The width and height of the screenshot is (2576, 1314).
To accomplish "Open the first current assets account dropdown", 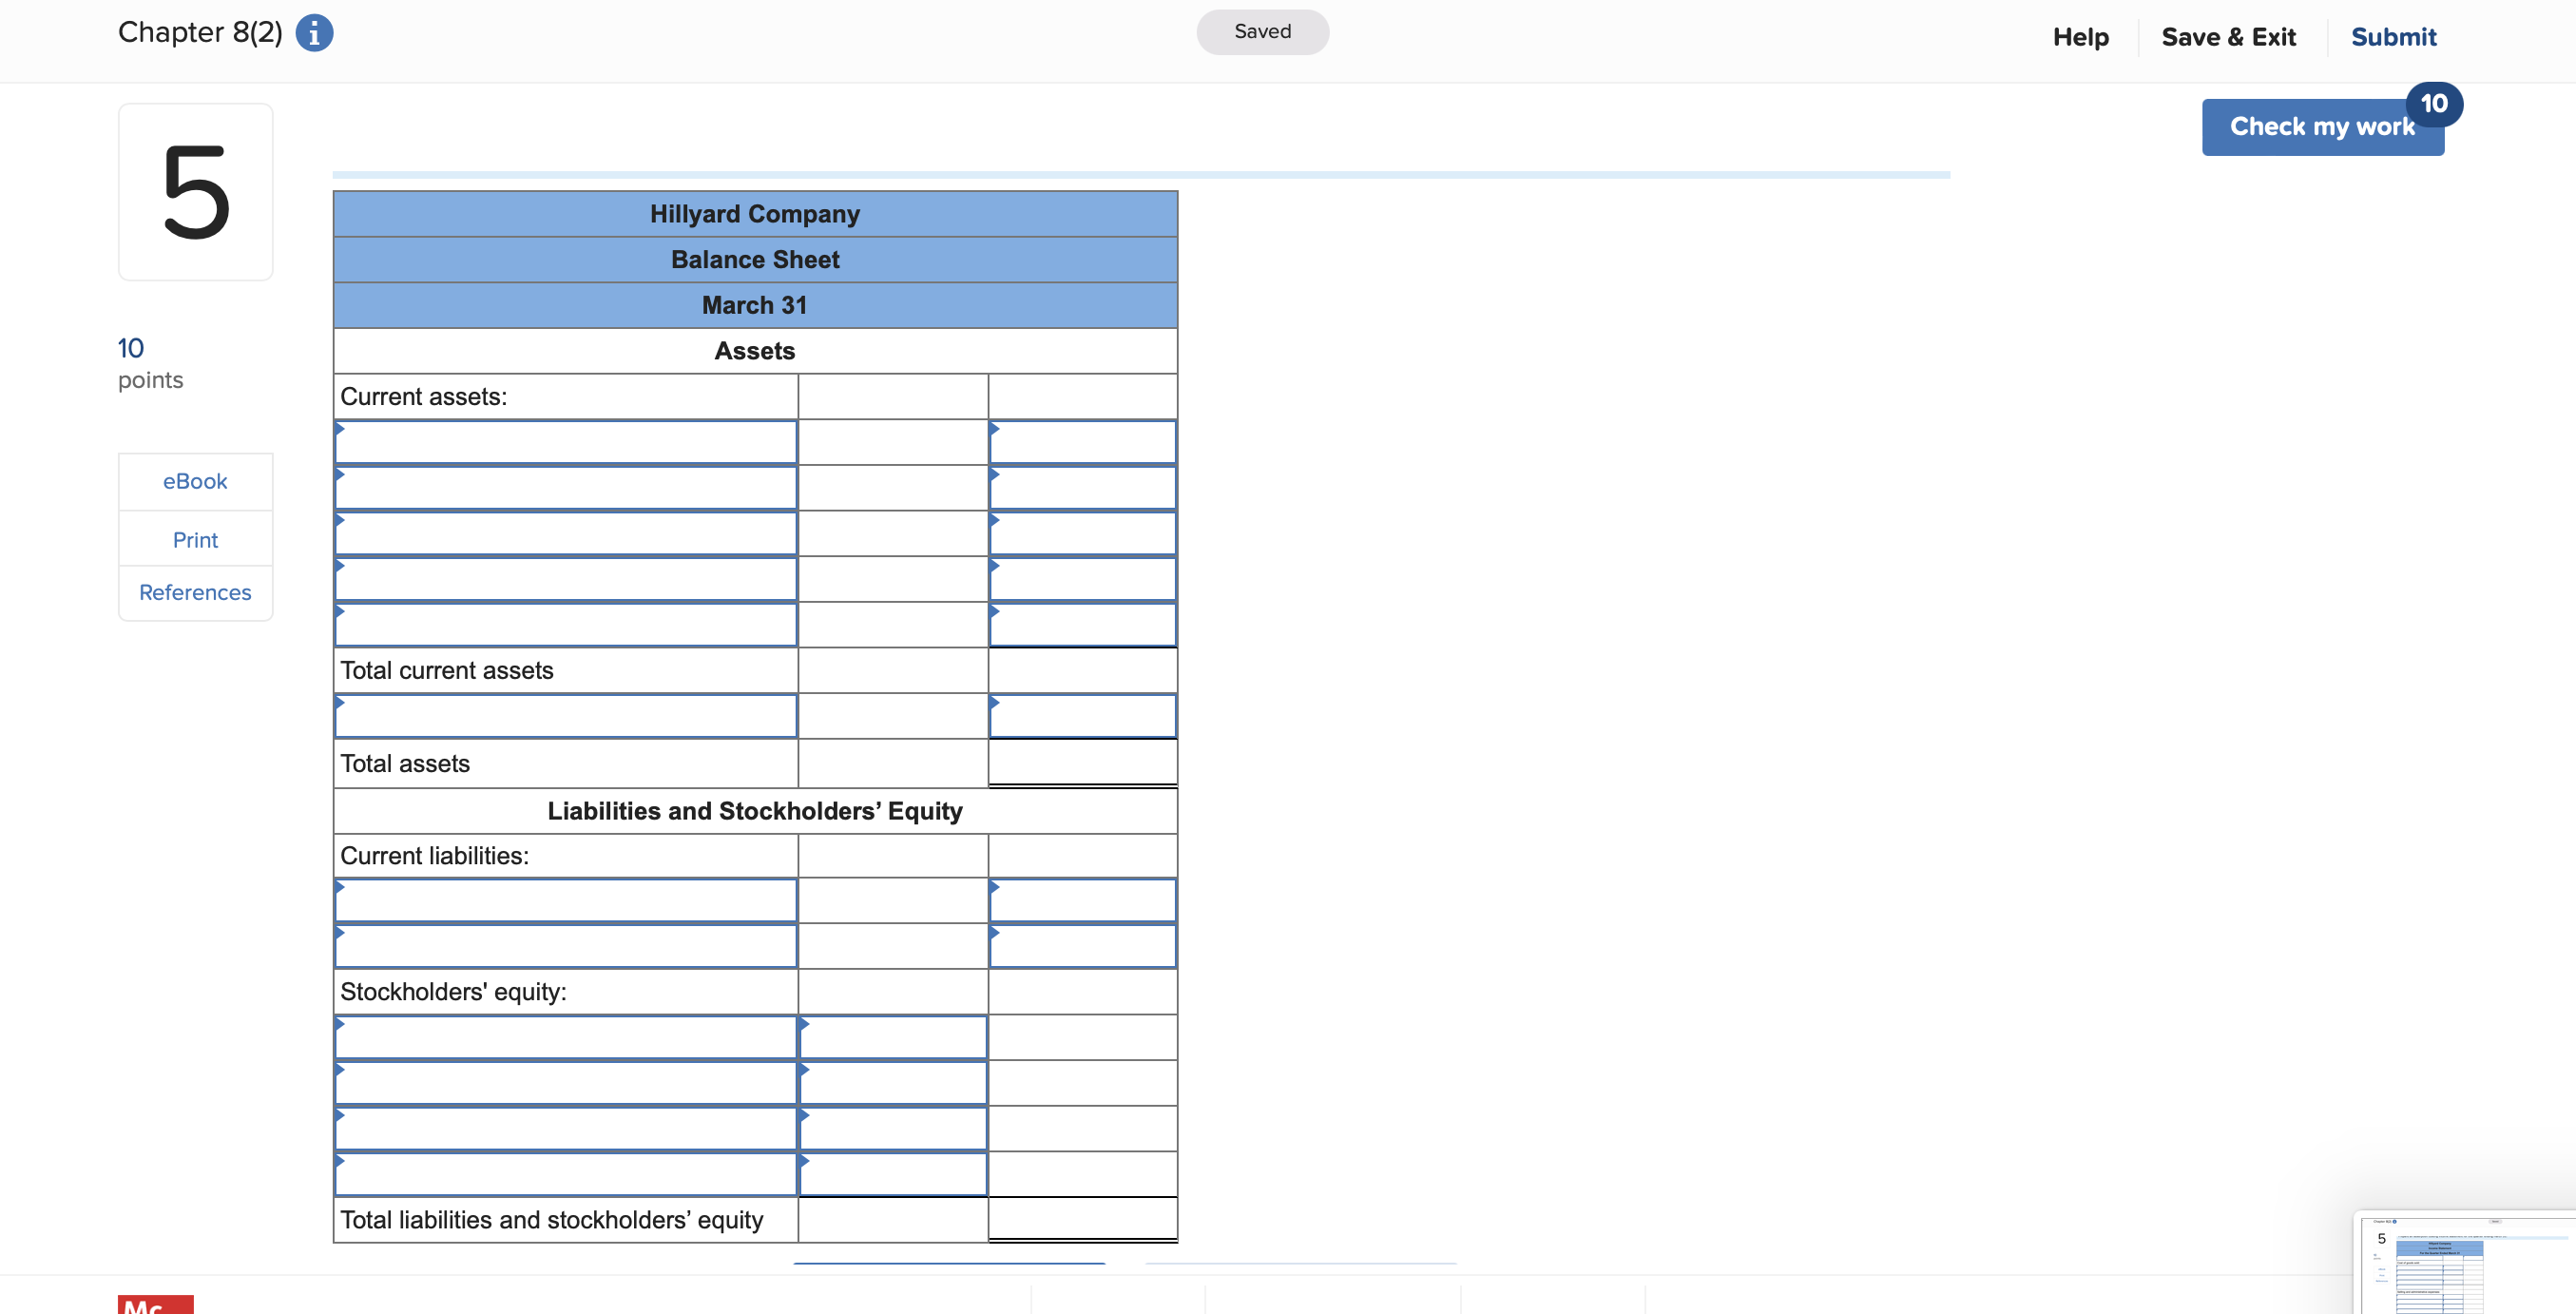I will click(566, 442).
